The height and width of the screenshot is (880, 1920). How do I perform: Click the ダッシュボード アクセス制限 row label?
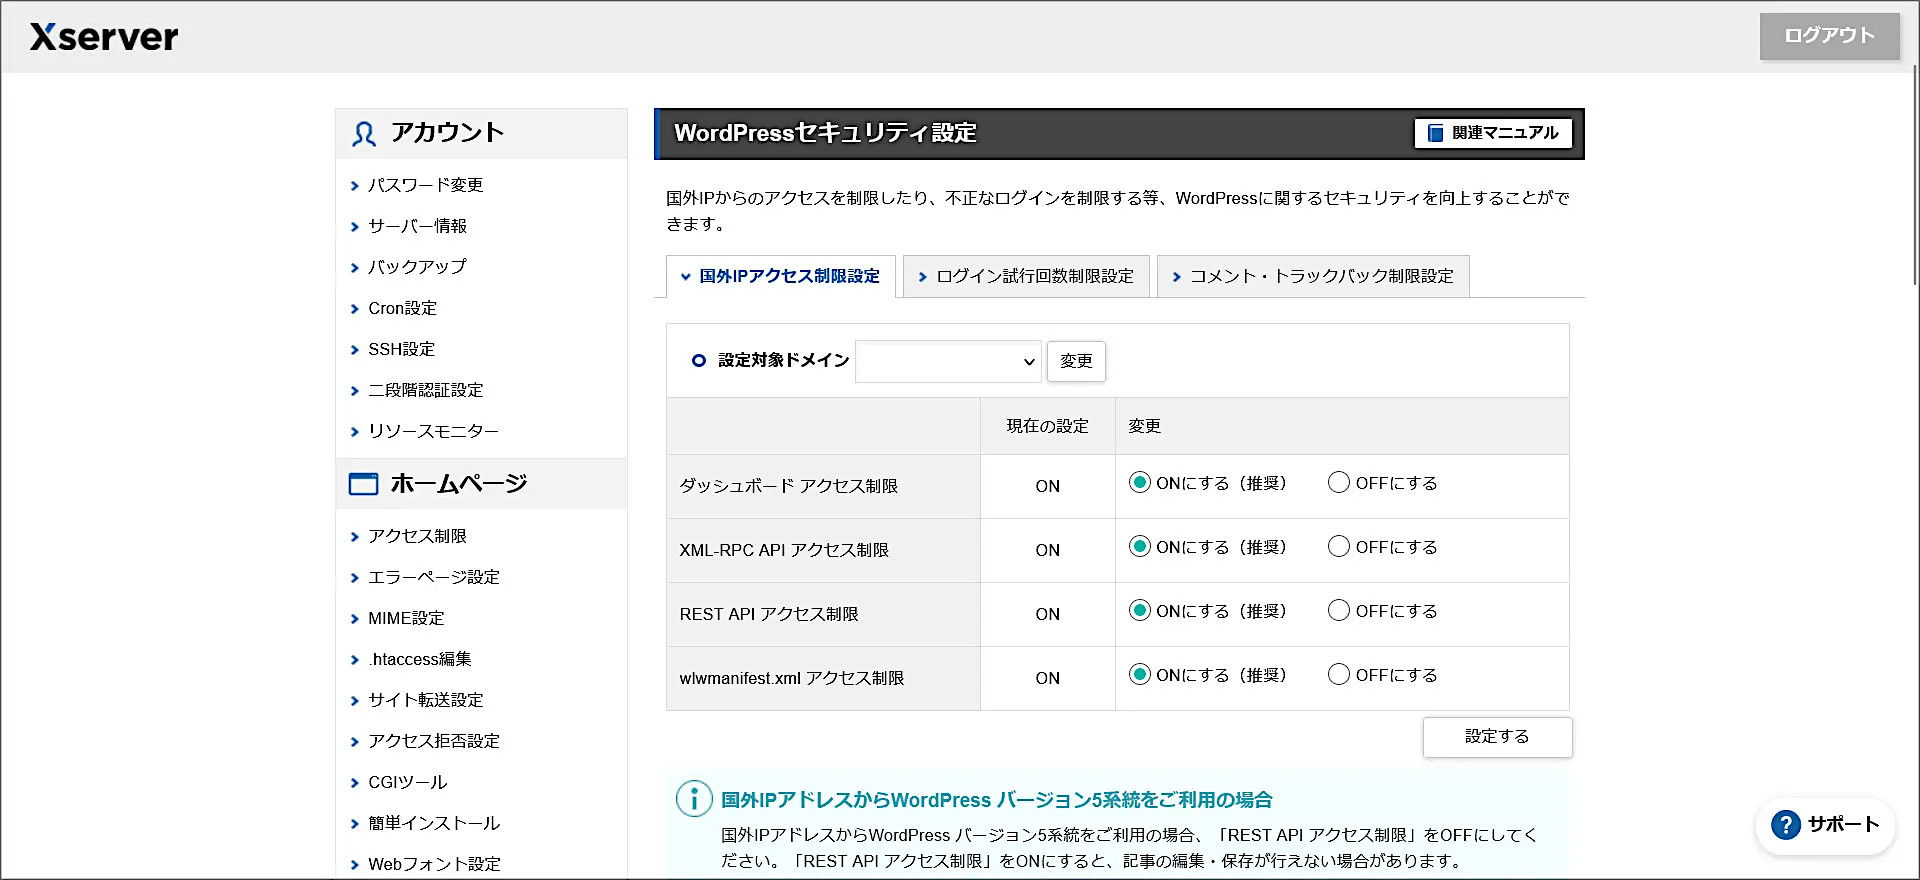[x=788, y=486]
